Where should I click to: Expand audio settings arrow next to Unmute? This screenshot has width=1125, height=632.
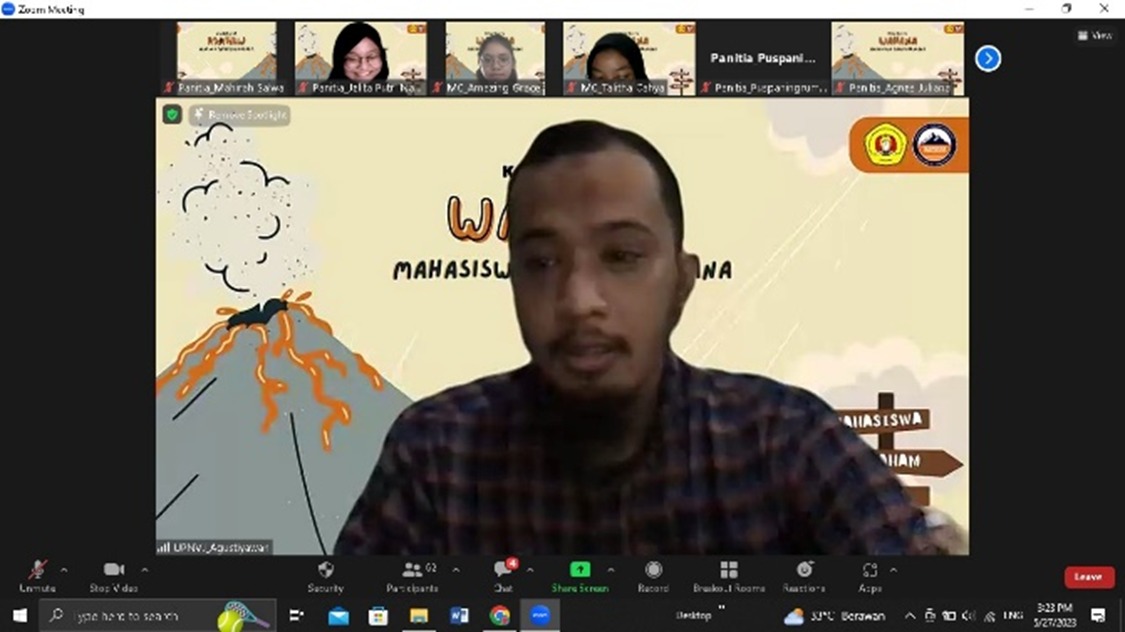point(64,570)
